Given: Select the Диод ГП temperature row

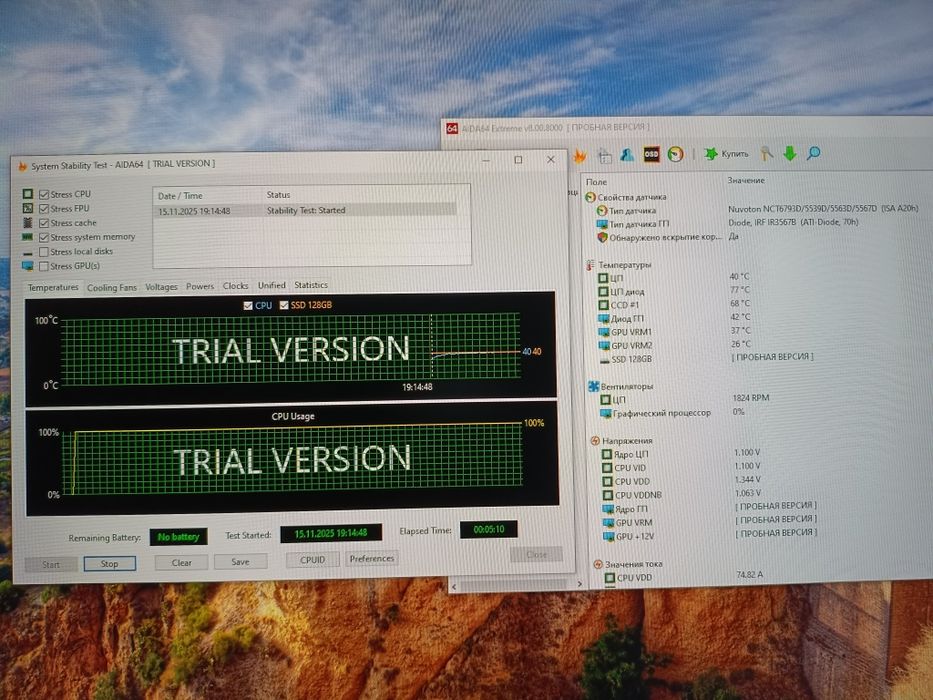Looking at the screenshot, I should pos(672,318).
